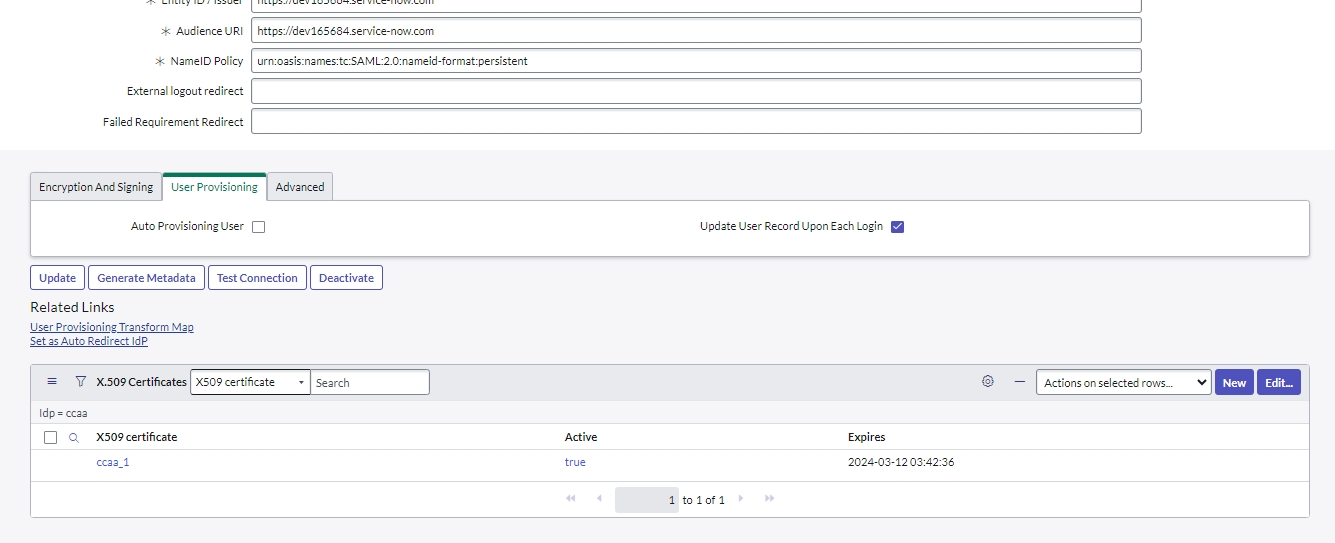Enable Auto Provisioning User checkbox
The height and width of the screenshot is (543, 1335).
(259, 227)
